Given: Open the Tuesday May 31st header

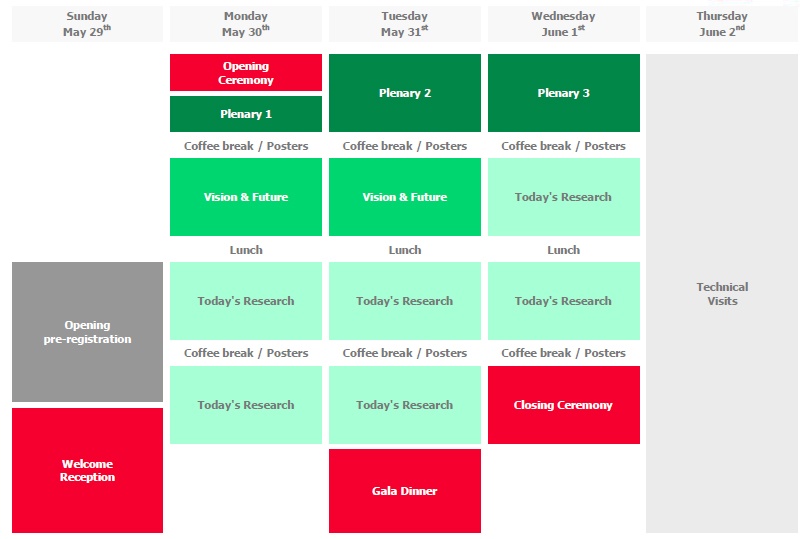Looking at the screenshot, I should [x=404, y=24].
